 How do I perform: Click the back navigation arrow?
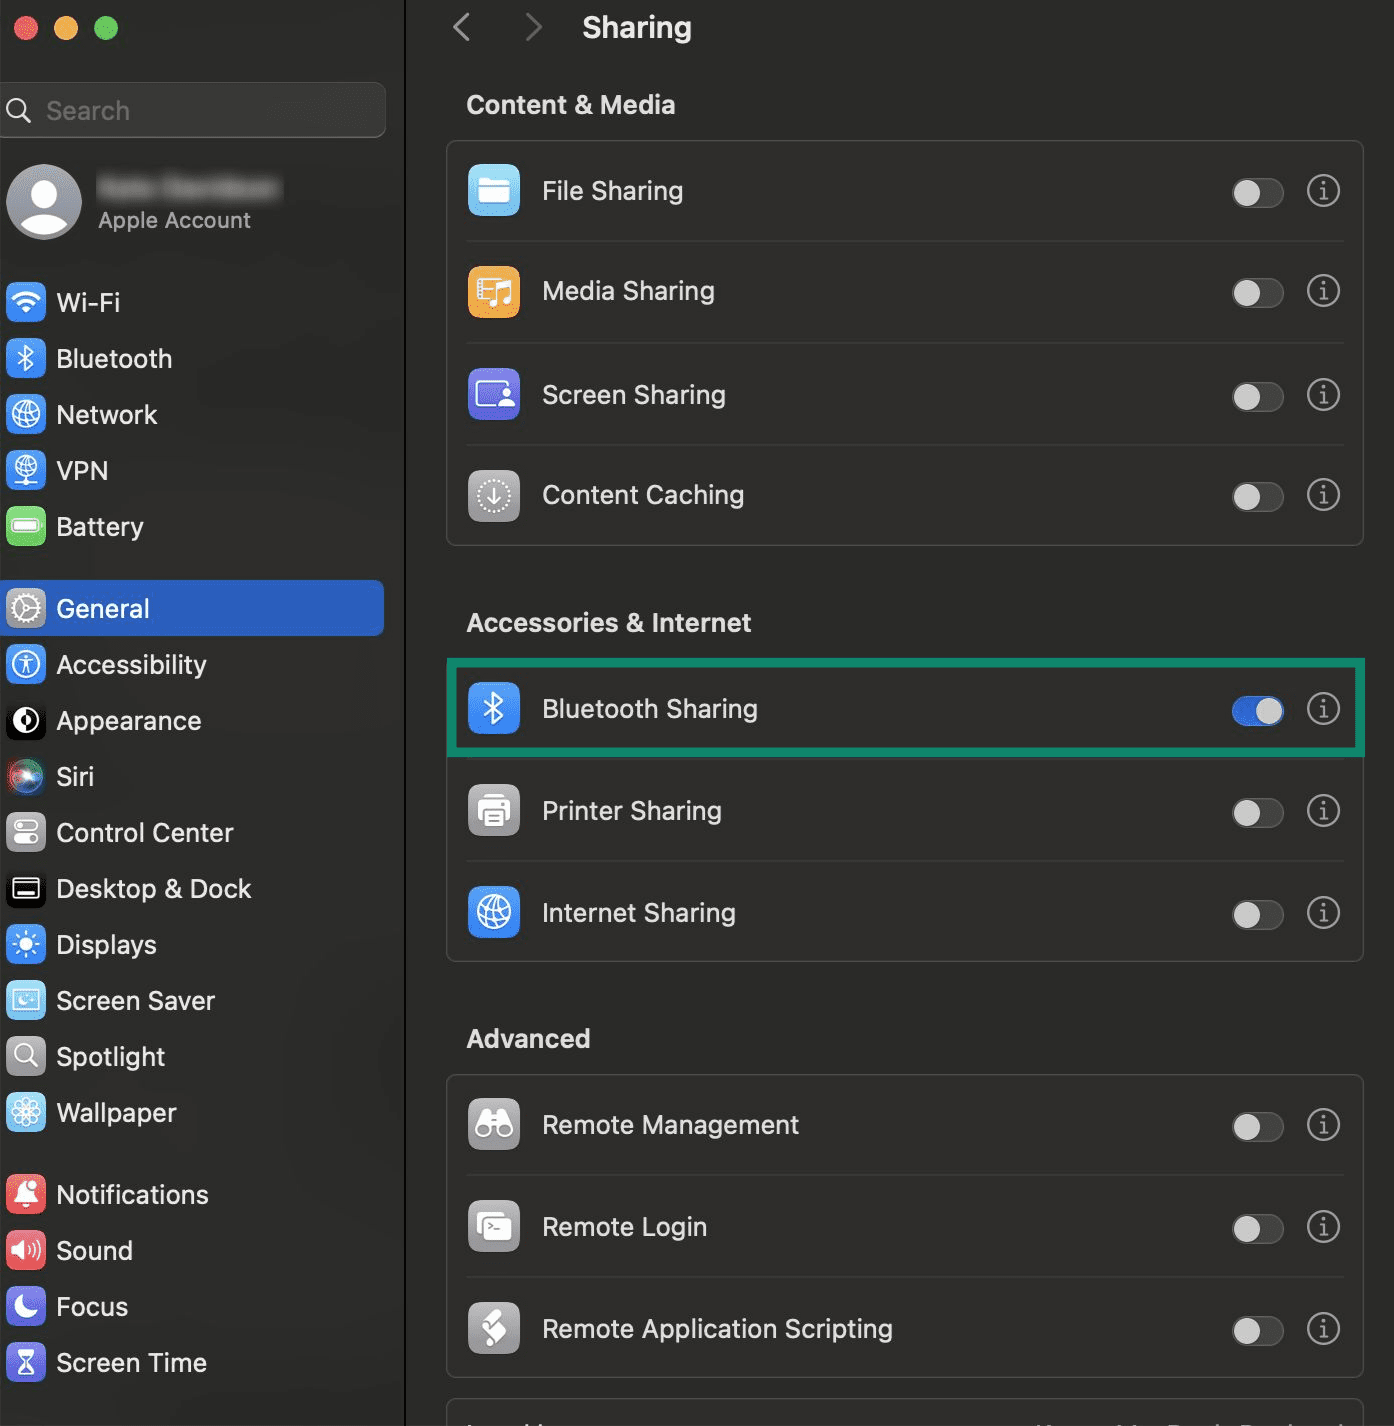[461, 27]
